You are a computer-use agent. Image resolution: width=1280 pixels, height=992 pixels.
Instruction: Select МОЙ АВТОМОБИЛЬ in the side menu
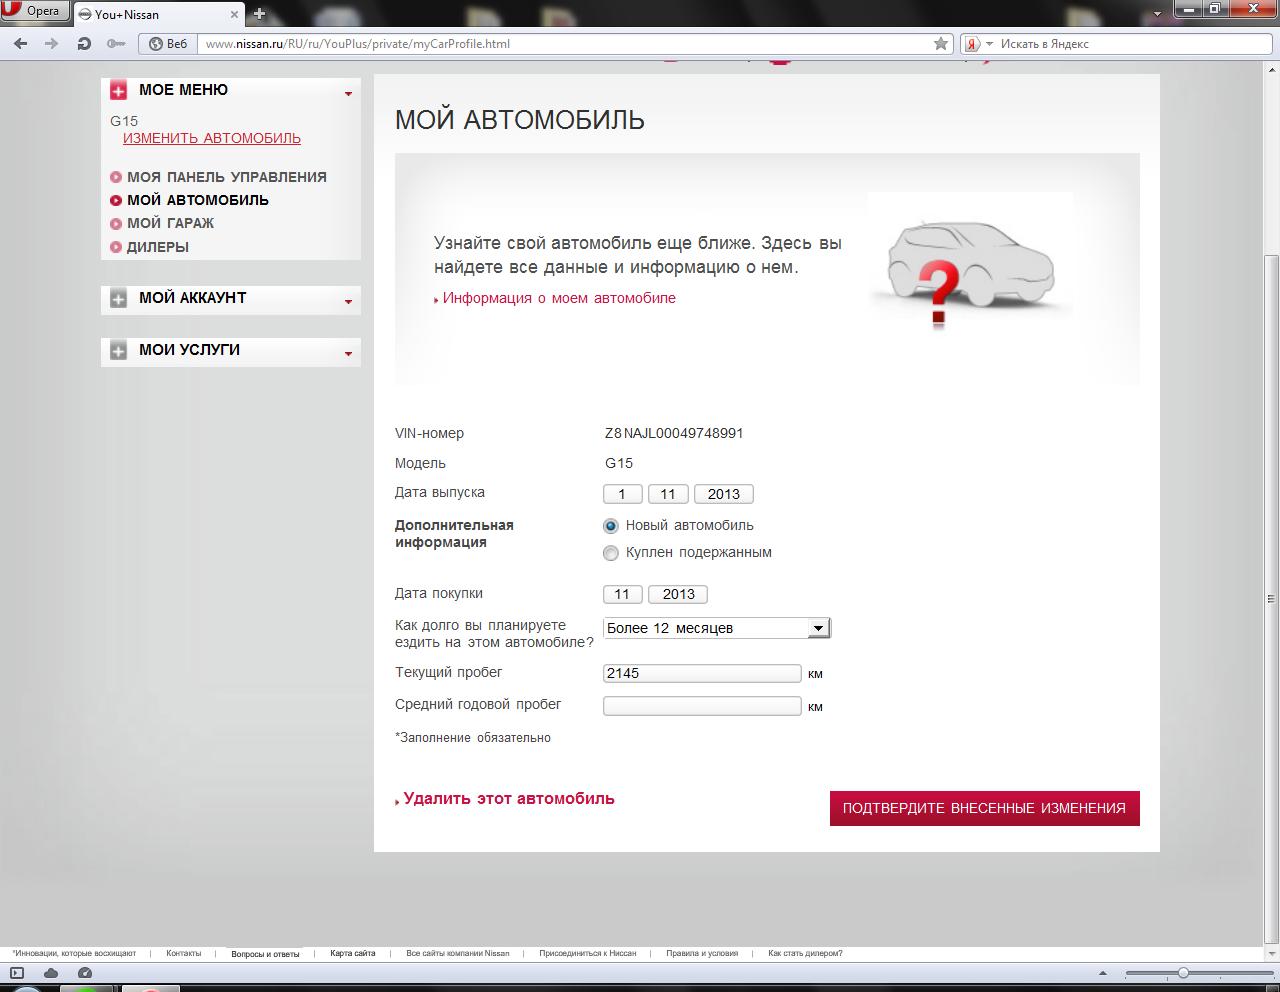click(198, 200)
